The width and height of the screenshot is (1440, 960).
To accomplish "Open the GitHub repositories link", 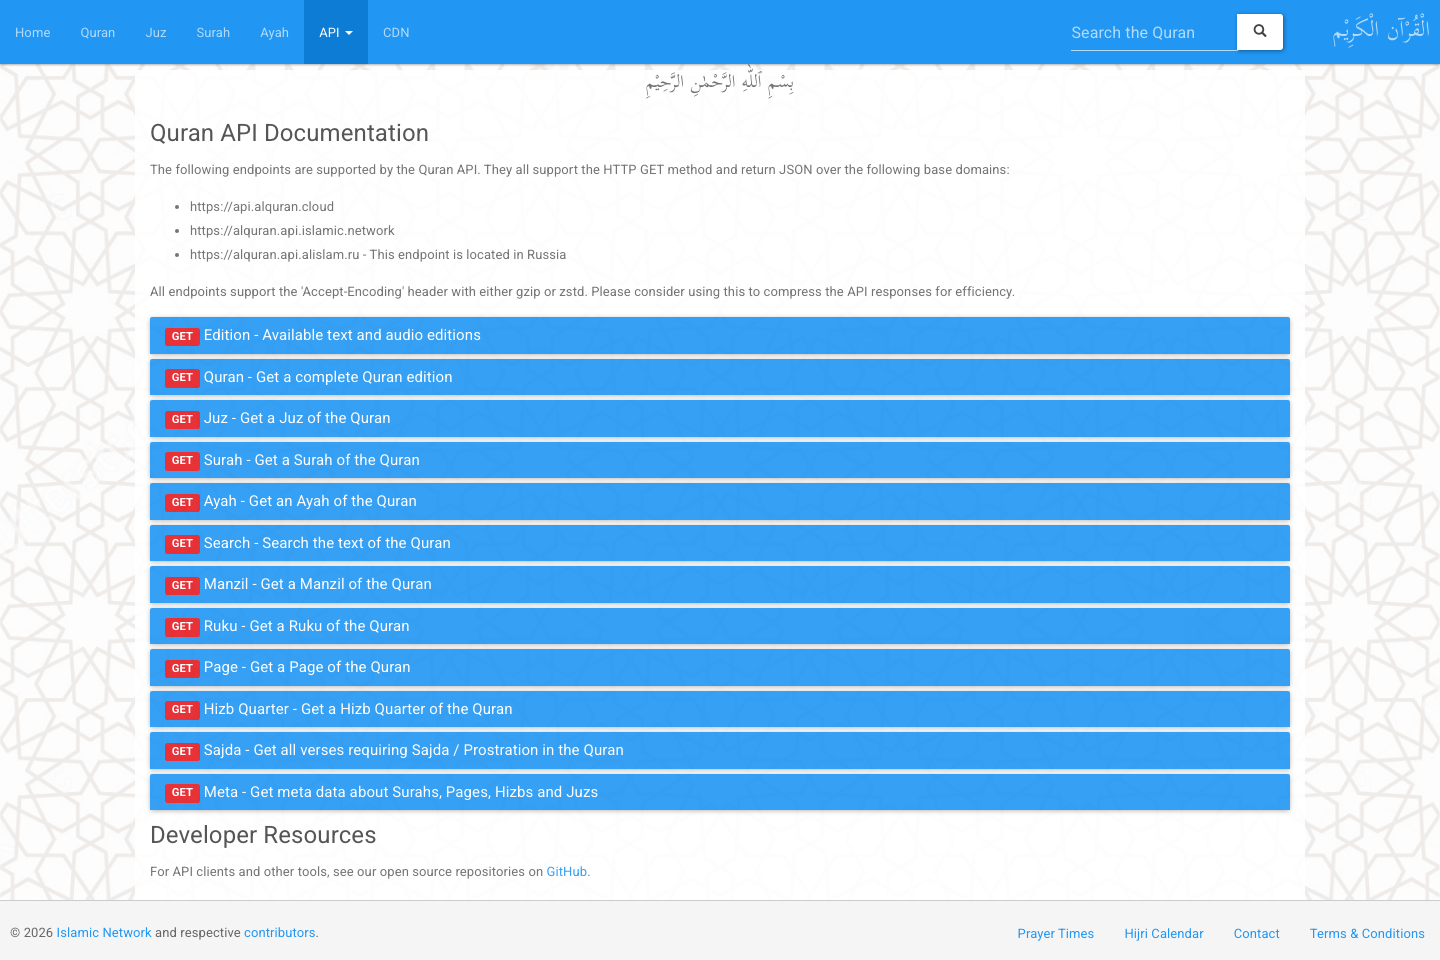I will [x=566, y=871].
